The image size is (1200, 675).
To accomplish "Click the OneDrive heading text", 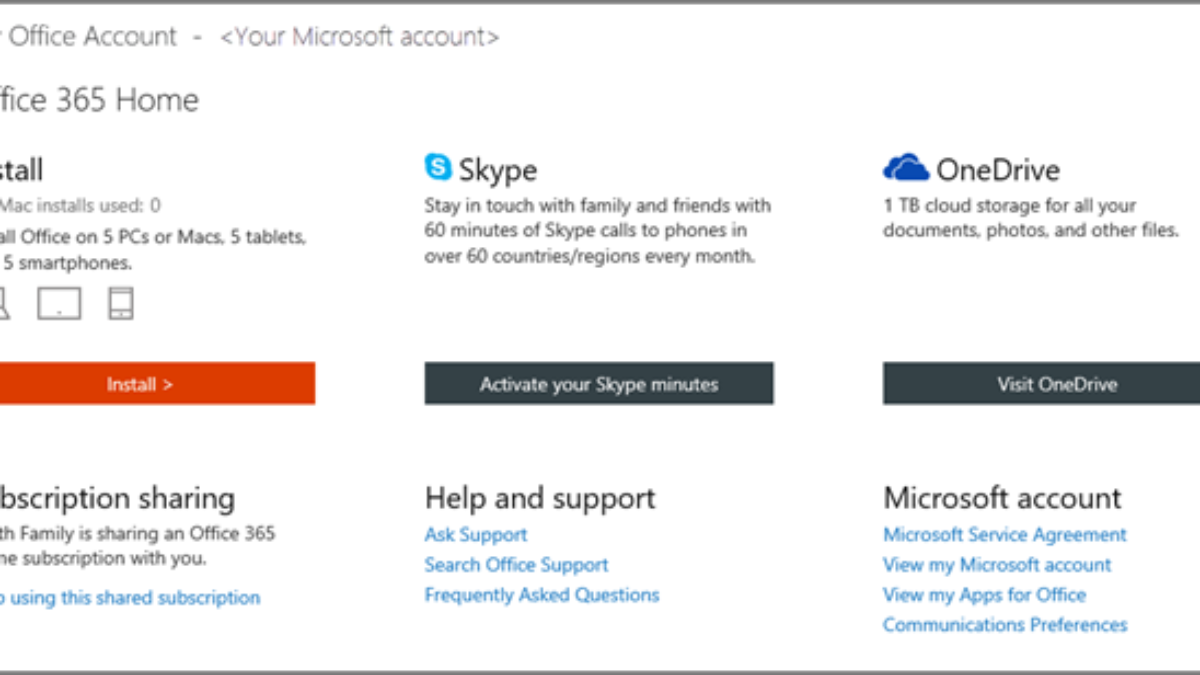I will tap(997, 169).
